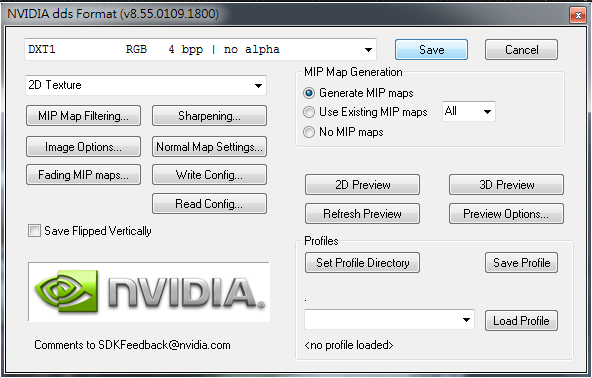Click the Save button
Viewport: 592px width, 378px height.
coord(431,49)
